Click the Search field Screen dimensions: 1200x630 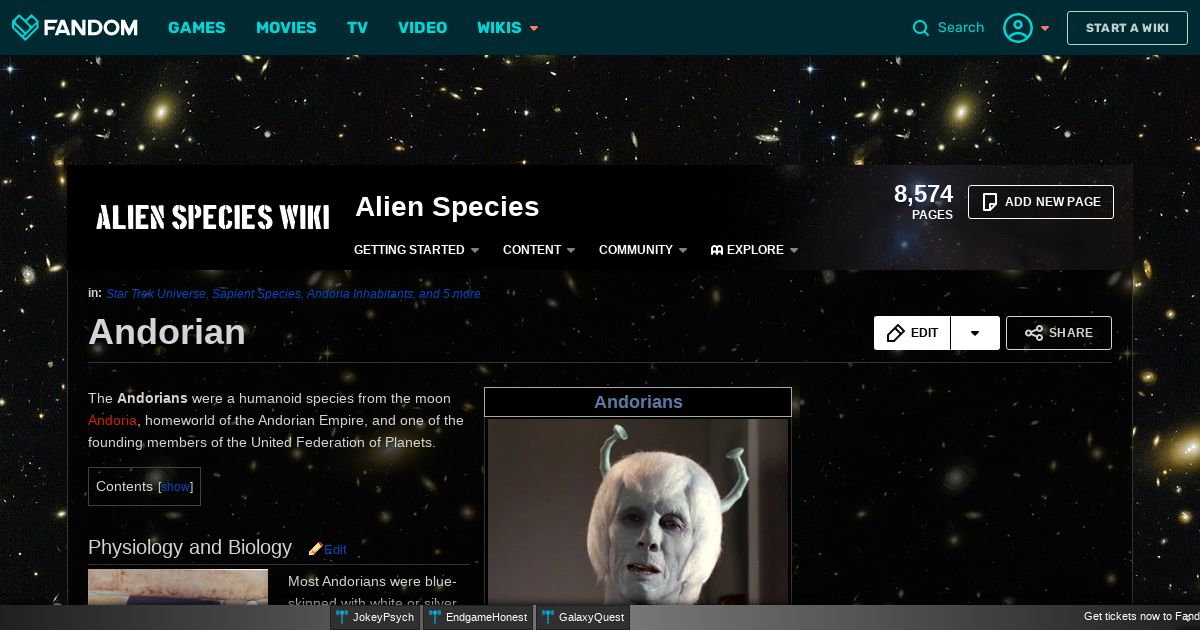pos(961,28)
